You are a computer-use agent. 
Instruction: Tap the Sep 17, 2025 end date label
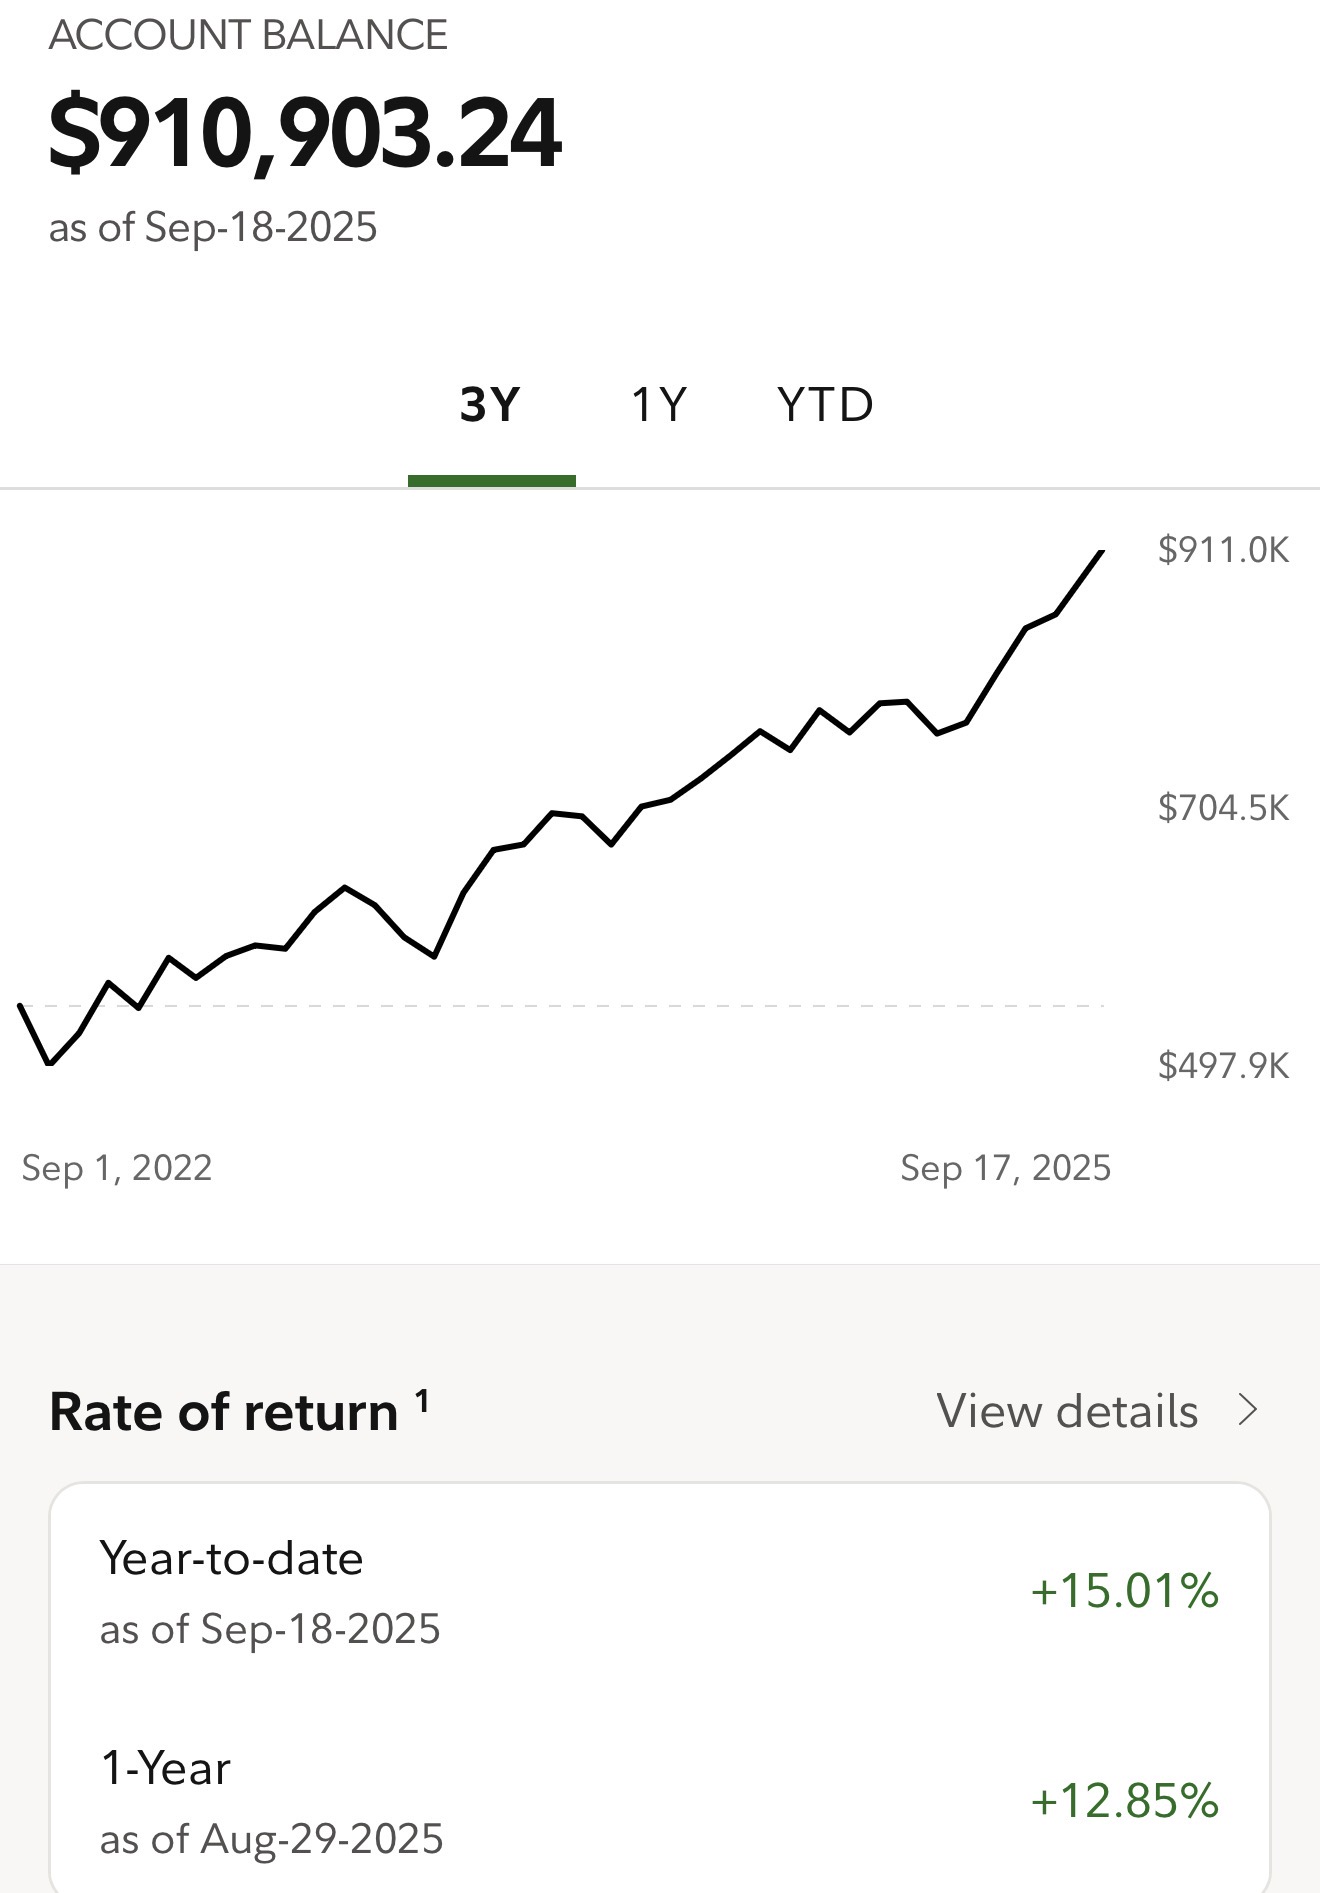coord(1005,1168)
